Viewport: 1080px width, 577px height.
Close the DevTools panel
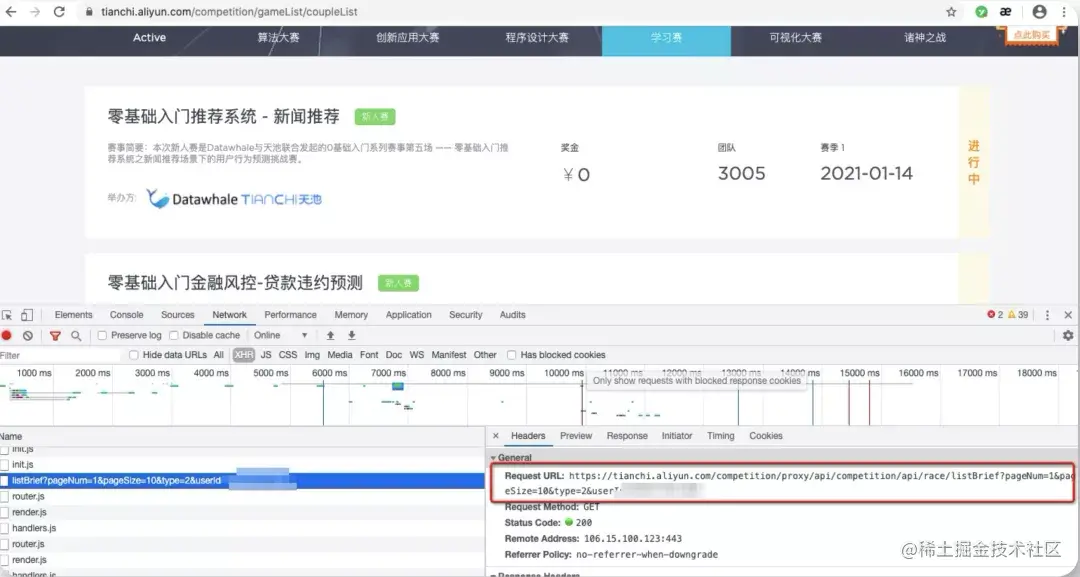pyautogui.click(x=1068, y=315)
